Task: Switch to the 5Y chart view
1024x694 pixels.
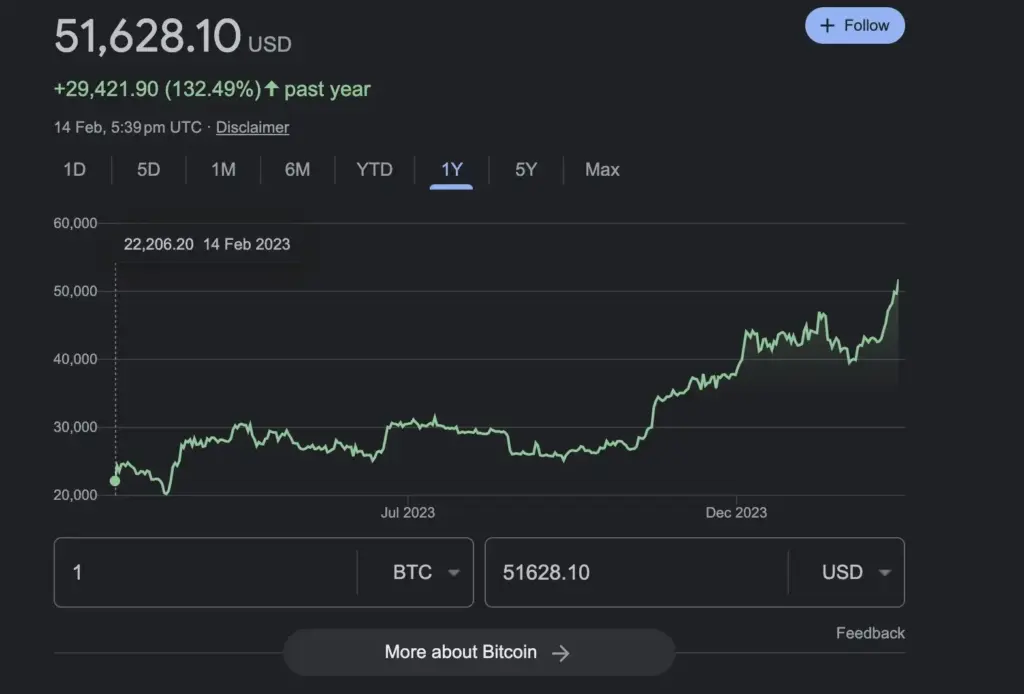Action: tap(524, 170)
